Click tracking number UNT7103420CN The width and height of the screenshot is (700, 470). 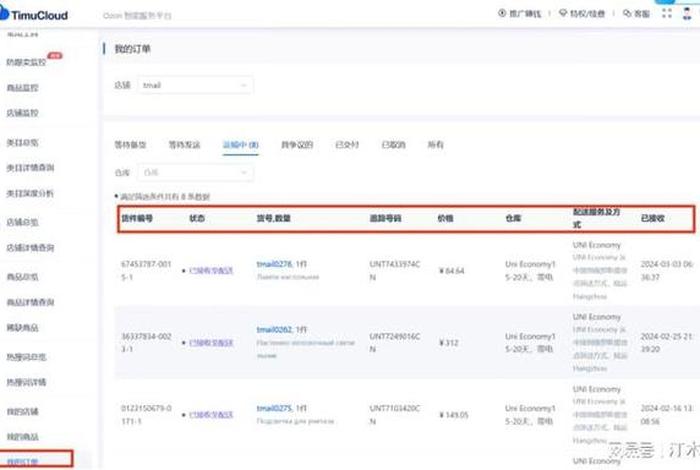pyautogui.click(x=395, y=415)
